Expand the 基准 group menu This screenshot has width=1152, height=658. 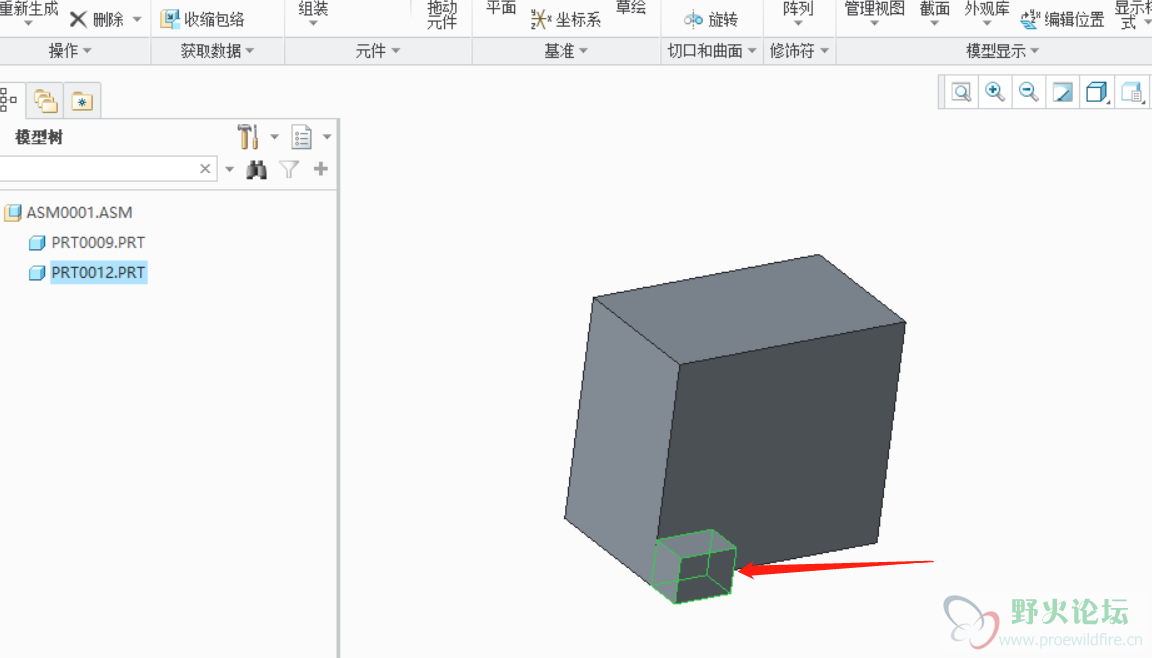click(x=566, y=51)
